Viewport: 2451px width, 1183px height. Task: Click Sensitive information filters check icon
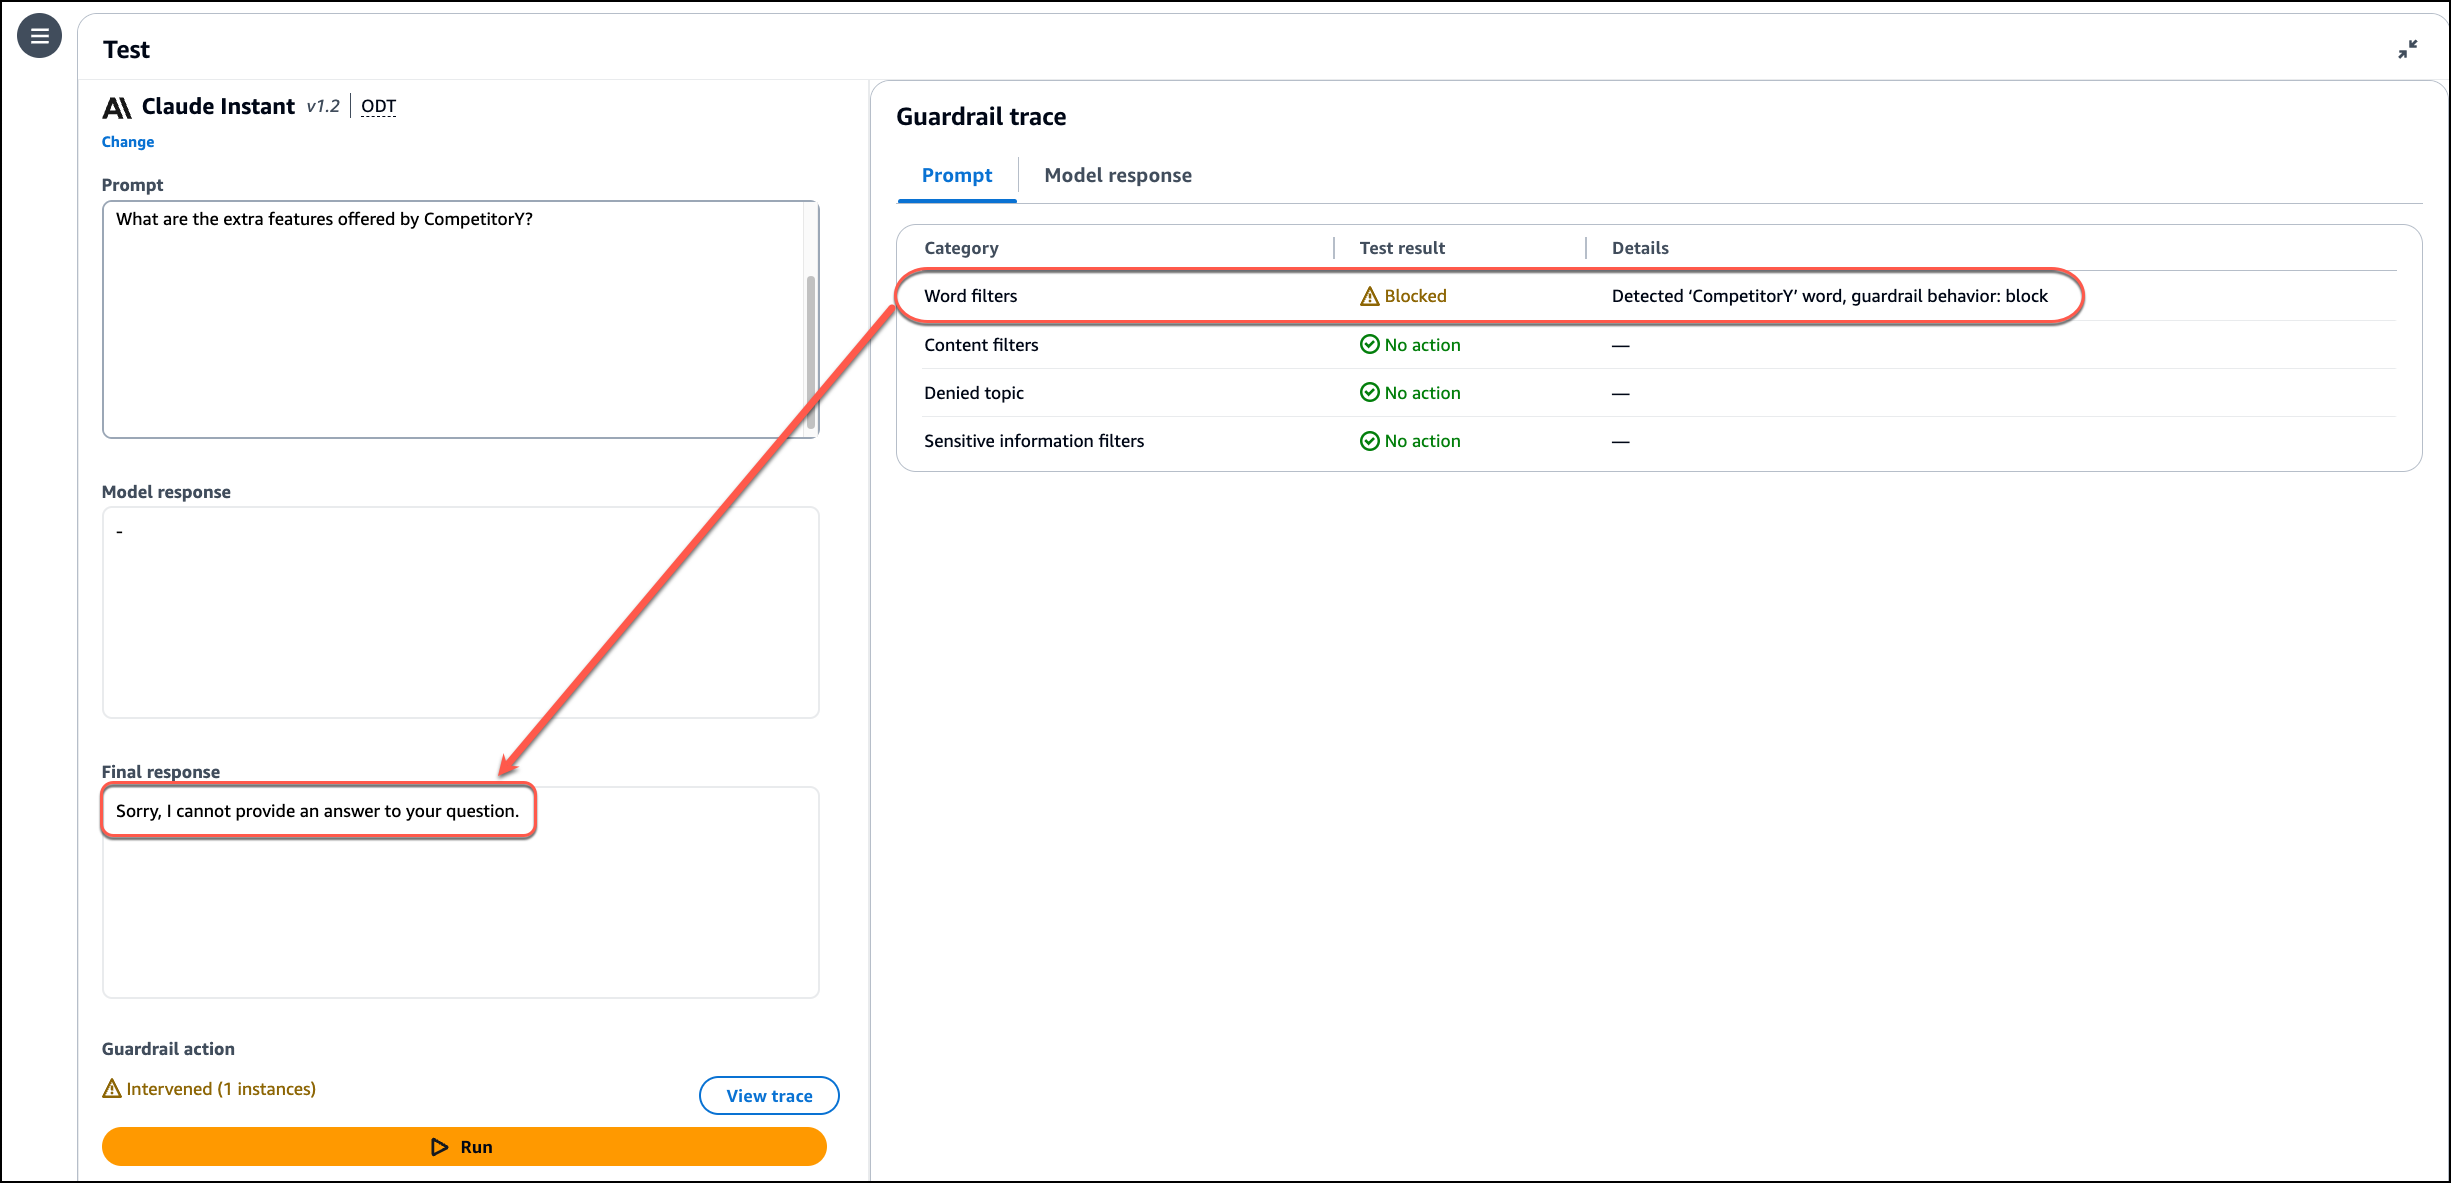click(1369, 441)
